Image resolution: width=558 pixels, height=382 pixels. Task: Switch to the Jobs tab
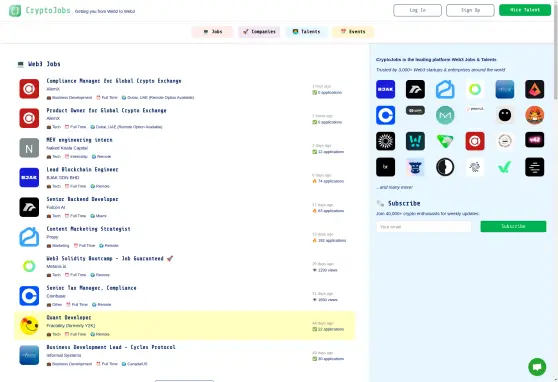coord(212,32)
